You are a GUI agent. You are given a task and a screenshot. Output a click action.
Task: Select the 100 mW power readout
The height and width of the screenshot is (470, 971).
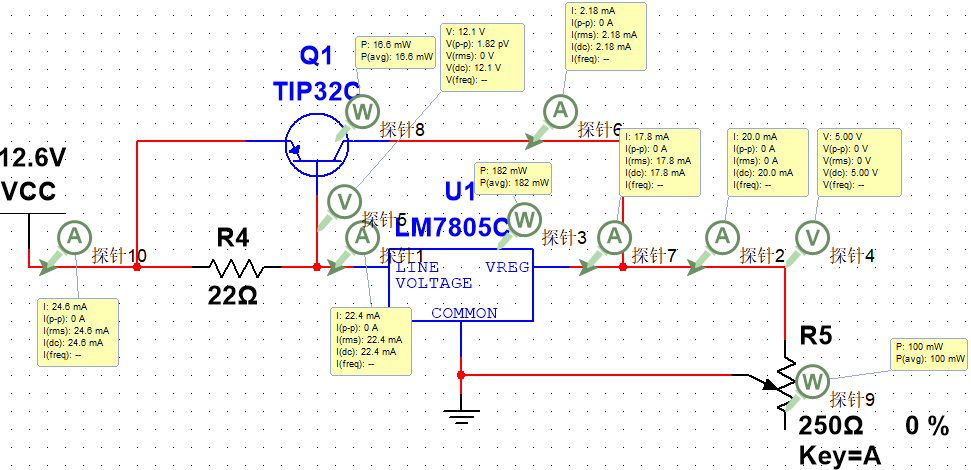pyautogui.click(x=930, y=354)
